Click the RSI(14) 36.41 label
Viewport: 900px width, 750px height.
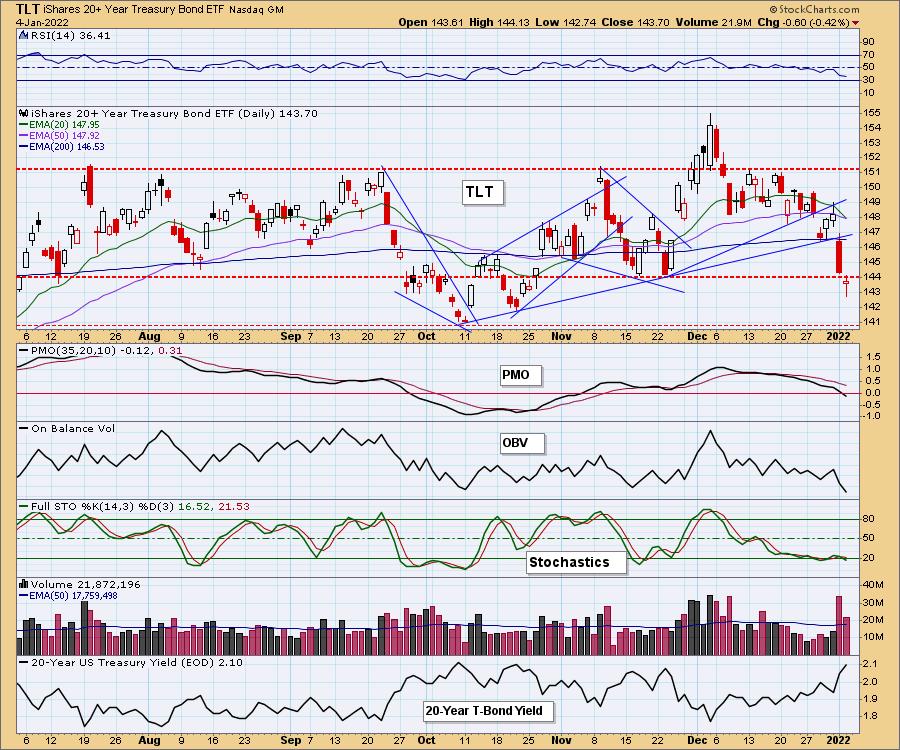(70, 36)
